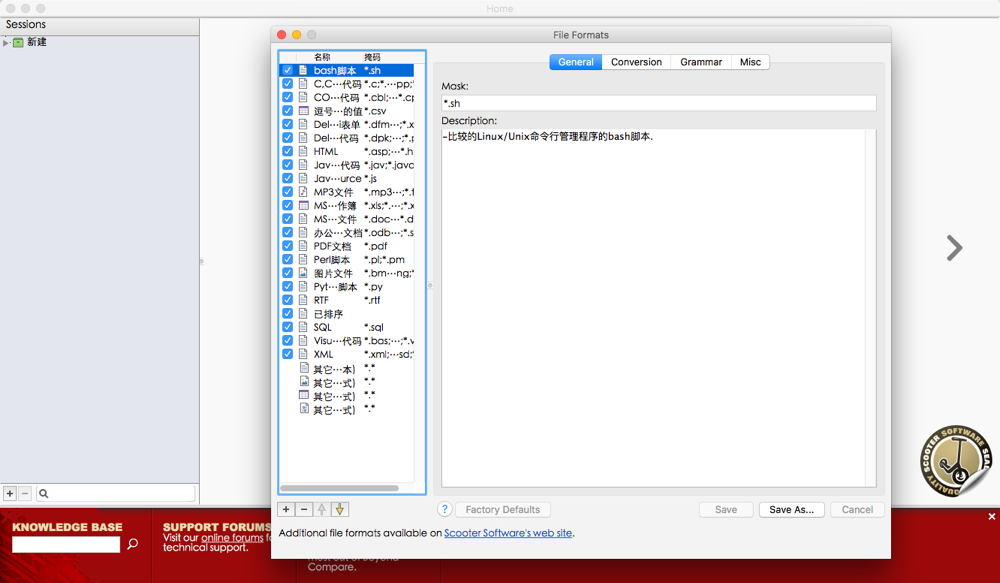
Task: Click into the Mask input field
Action: tap(658, 103)
